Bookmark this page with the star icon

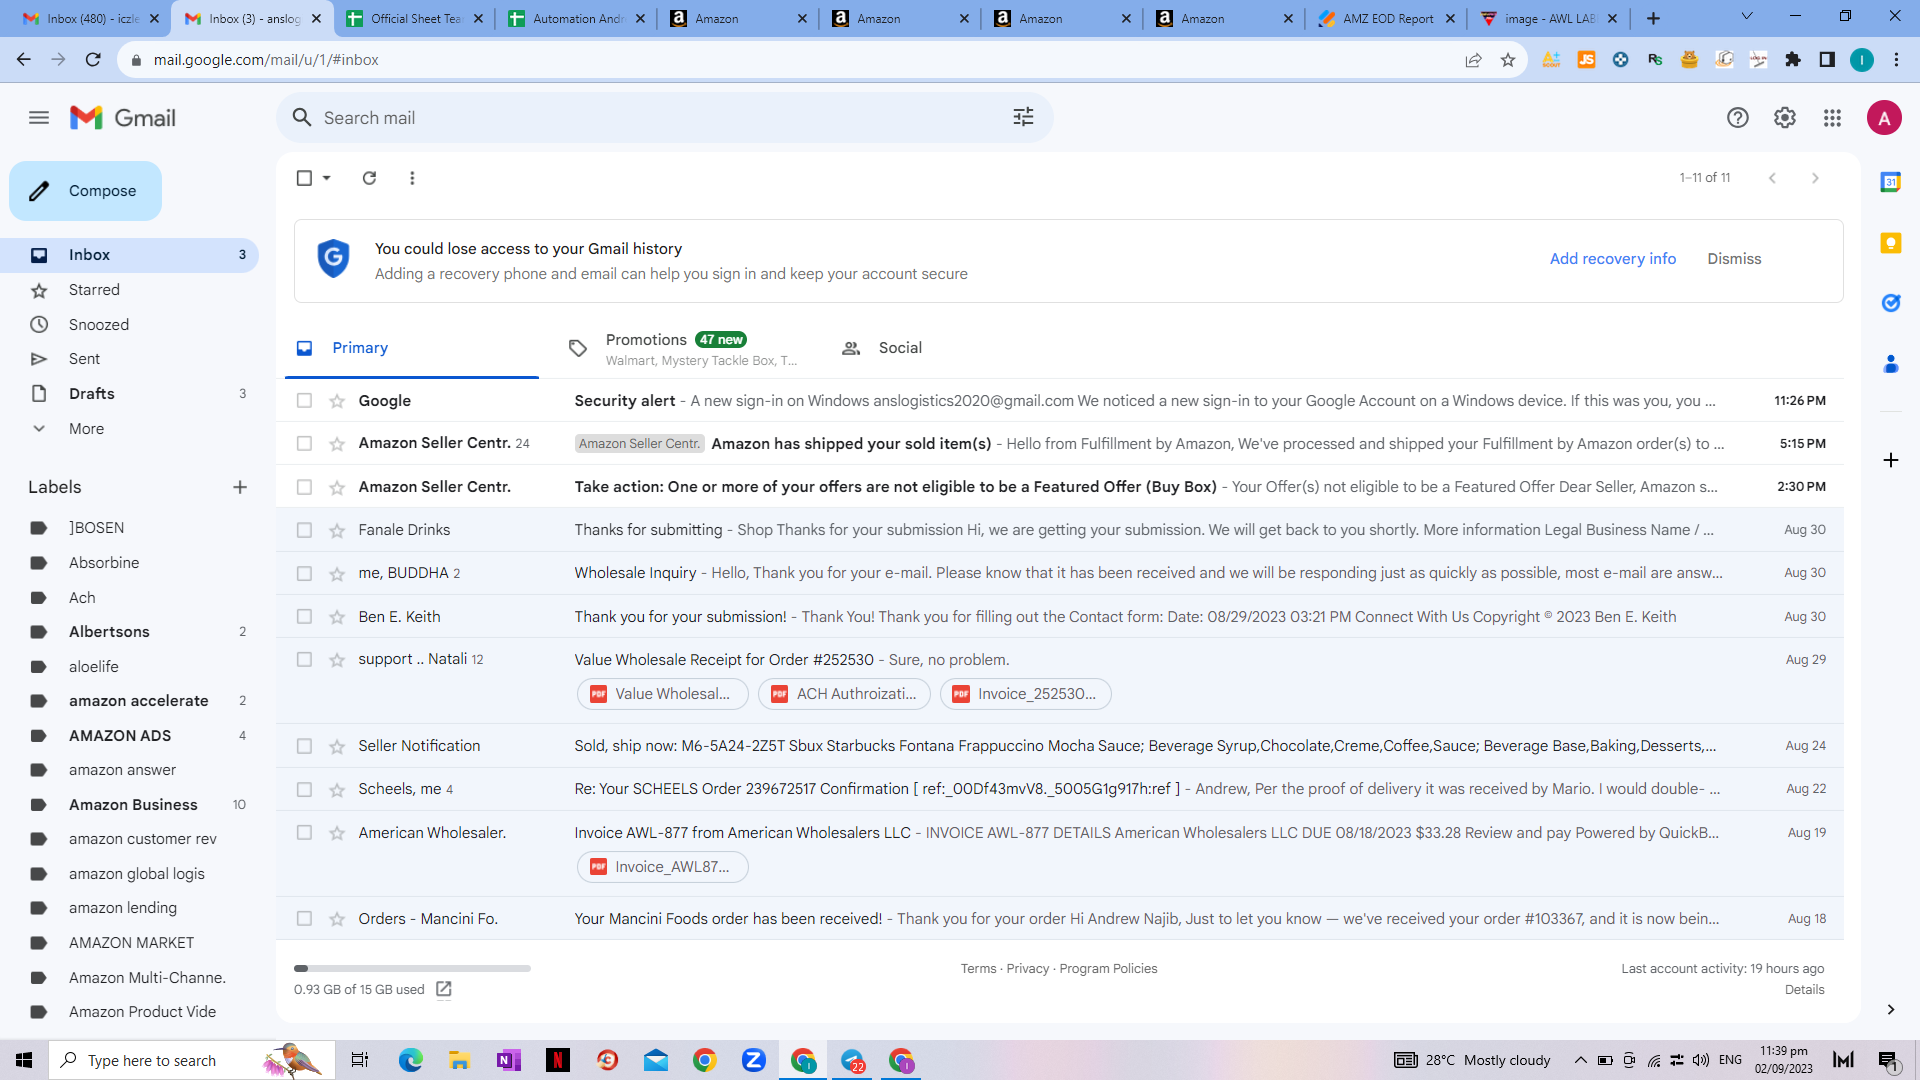[x=1508, y=60]
